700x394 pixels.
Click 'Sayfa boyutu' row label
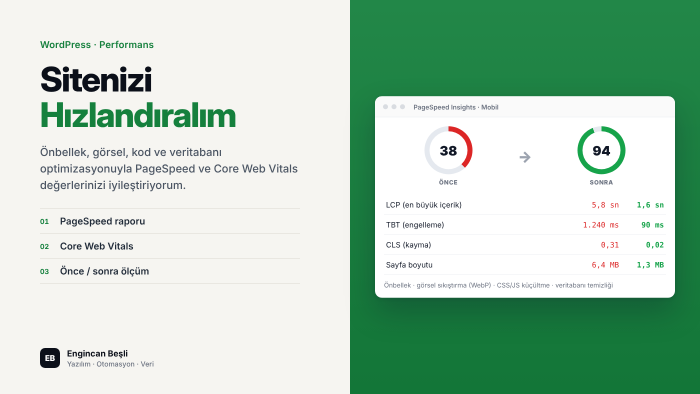(409, 265)
